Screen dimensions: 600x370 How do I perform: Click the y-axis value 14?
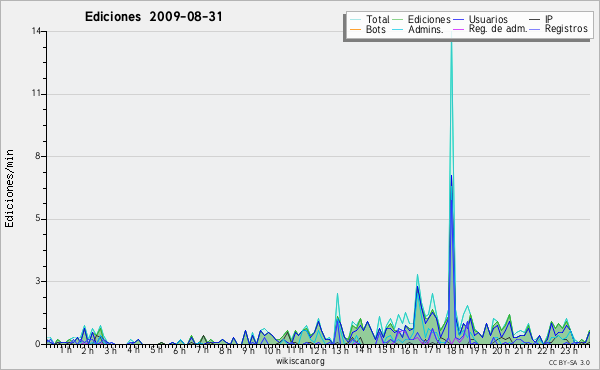[x=36, y=31]
